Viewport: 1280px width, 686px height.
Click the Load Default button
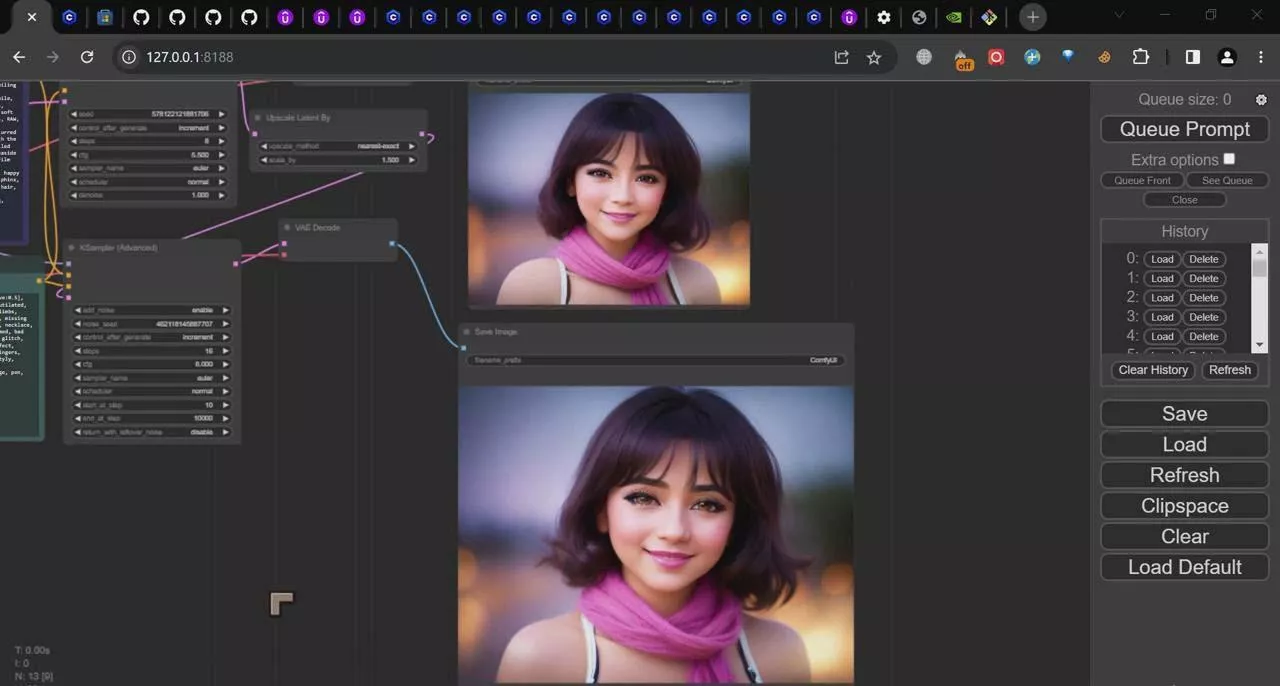pos(1184,567)
